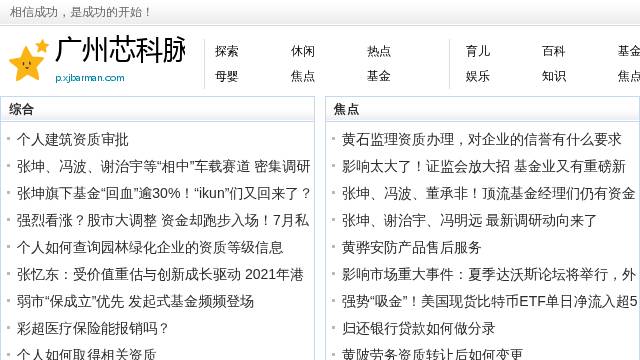Read 强烈看涨？股市大调整 article
Viewport: 640px width, 360px height.
point(163,220)
